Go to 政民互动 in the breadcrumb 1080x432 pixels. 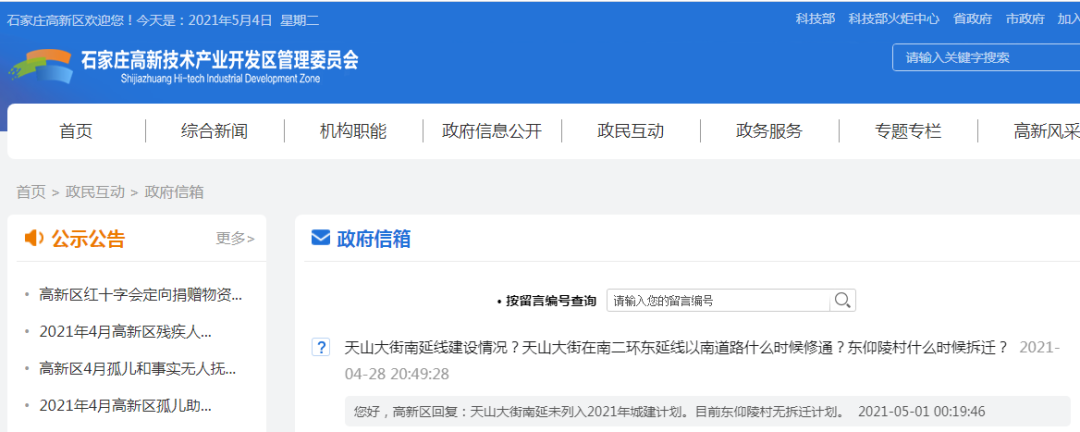click(x=95, y=192)
